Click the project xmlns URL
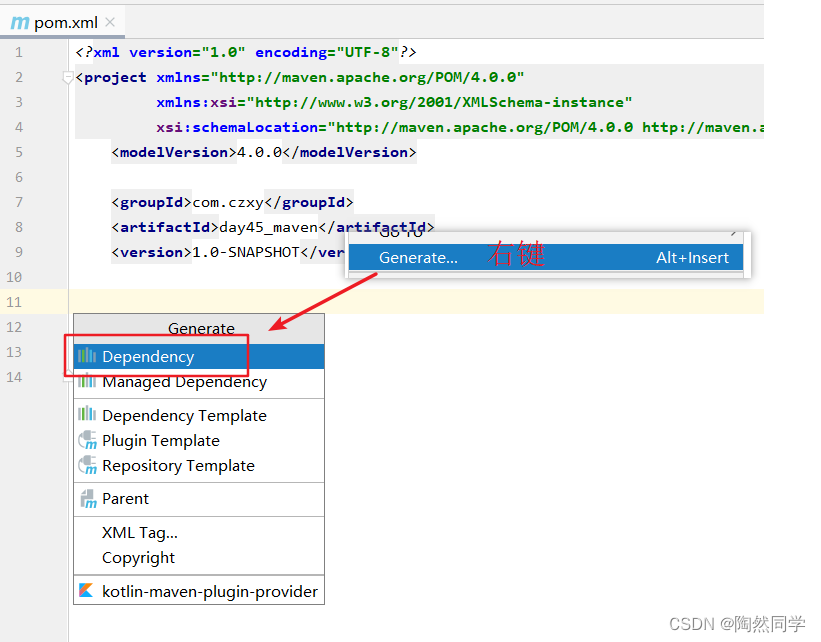 [x=367, y=78]
